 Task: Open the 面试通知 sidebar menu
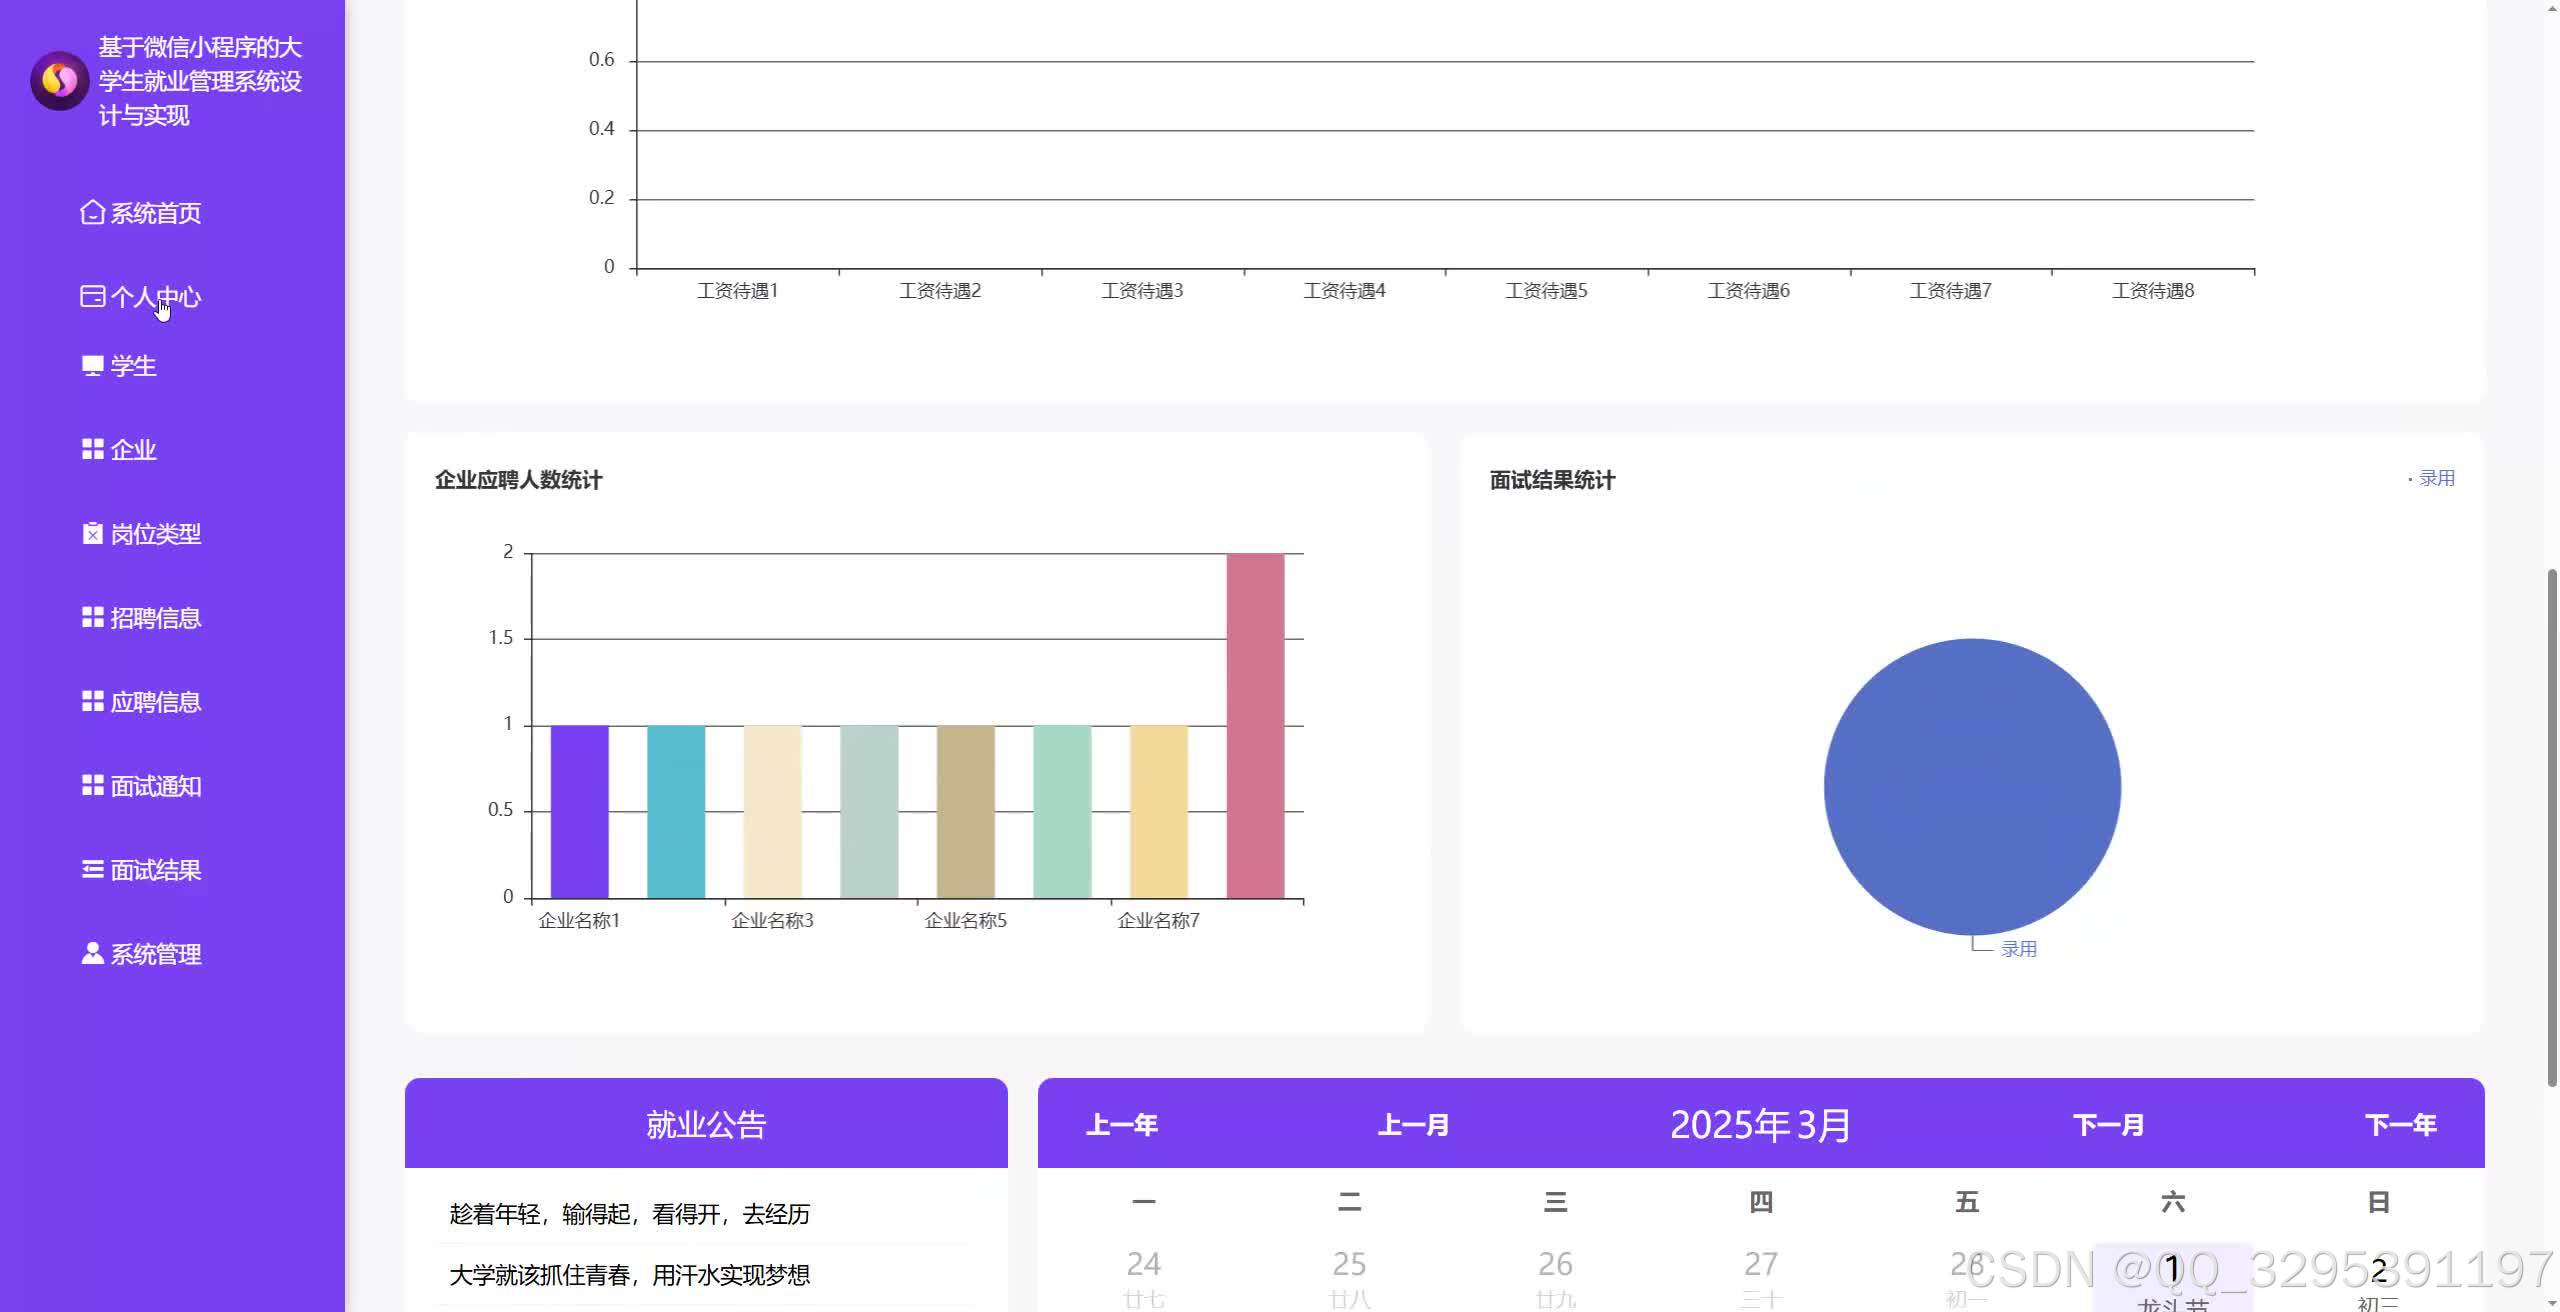(155, 786)
